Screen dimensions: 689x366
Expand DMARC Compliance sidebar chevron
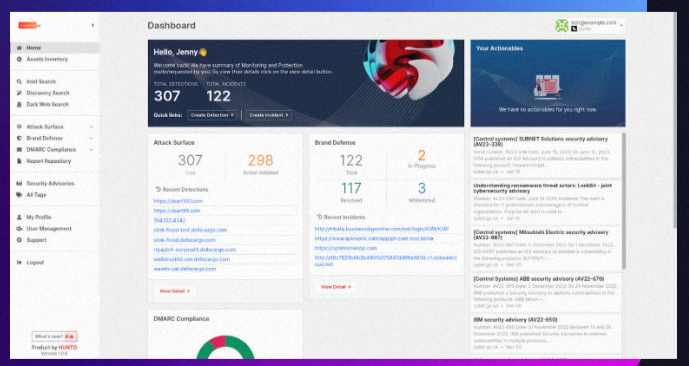click(x=91, y=150)
